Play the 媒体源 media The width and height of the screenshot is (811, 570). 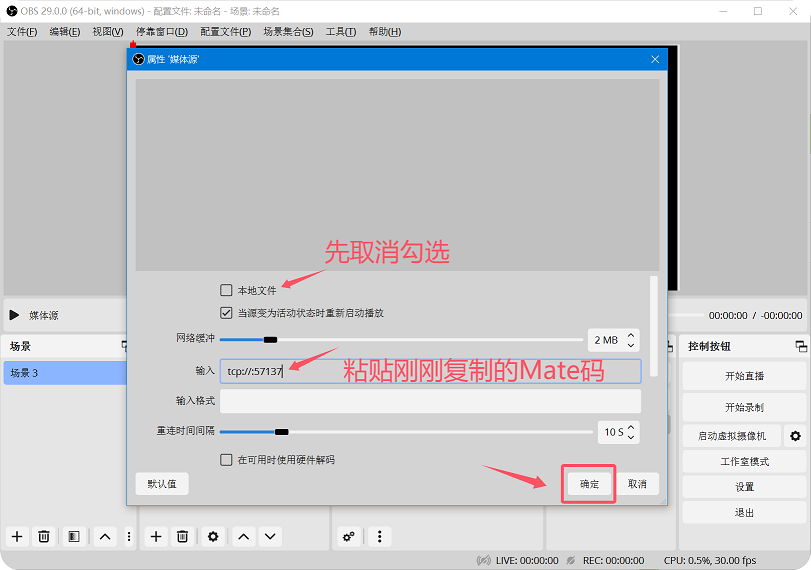click(x=14, y=315)
